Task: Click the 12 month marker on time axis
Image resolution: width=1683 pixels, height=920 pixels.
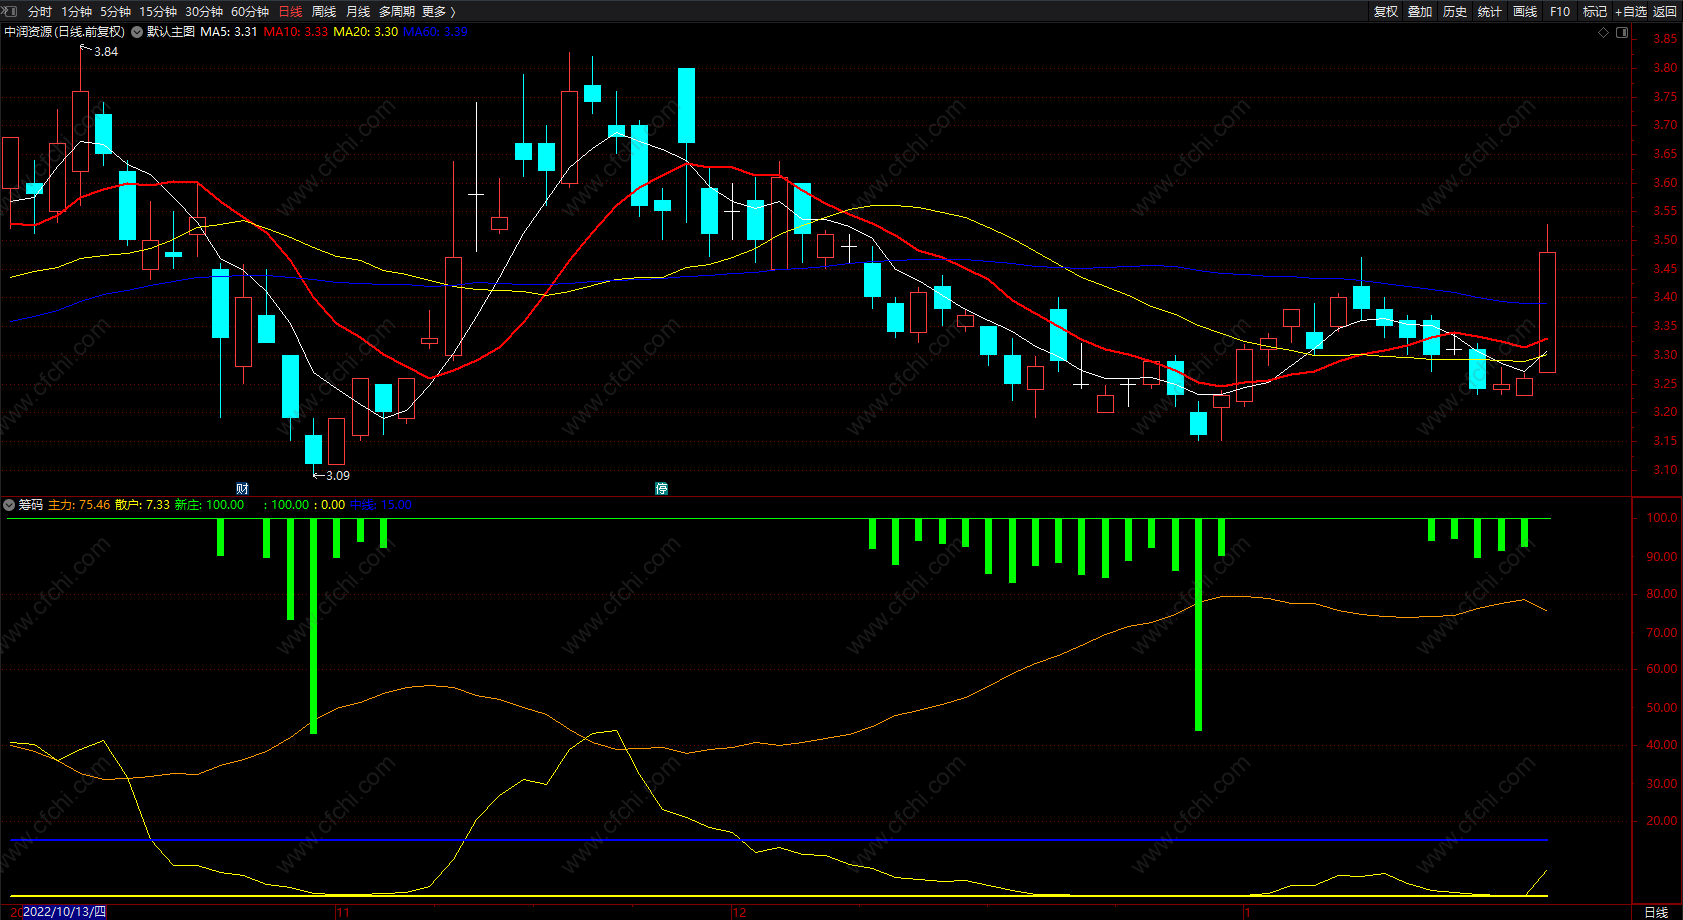Action: [x=740, y=912]
